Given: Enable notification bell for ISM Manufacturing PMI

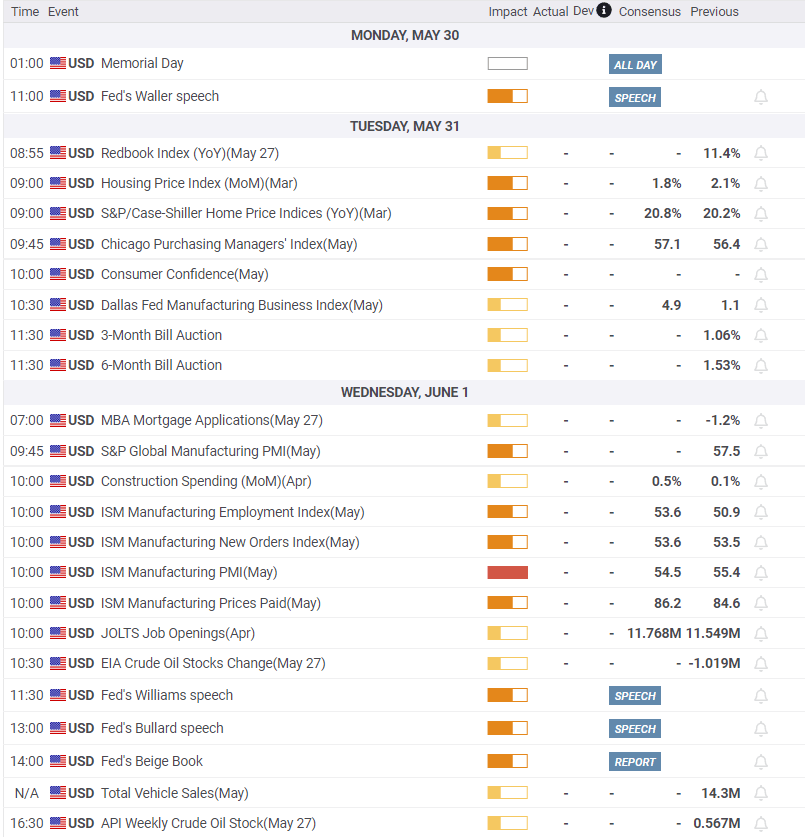Looking at the screenshot, I should (x=761, y=573).
